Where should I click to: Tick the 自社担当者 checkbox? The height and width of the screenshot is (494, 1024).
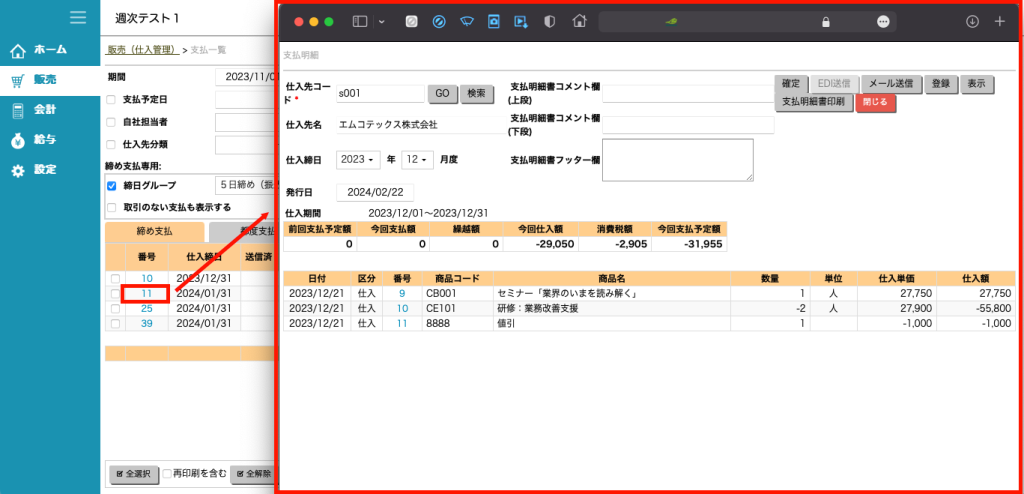pos(111,122)
